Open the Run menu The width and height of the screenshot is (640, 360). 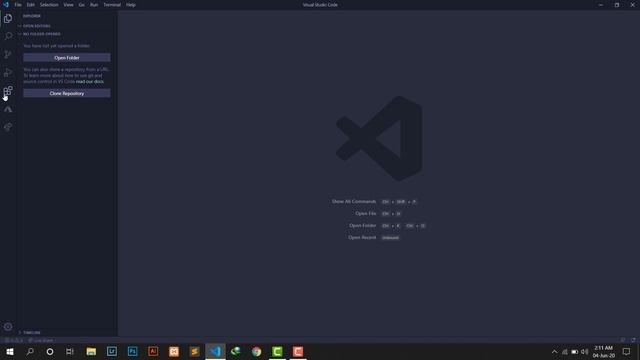[x=94, y=5]
